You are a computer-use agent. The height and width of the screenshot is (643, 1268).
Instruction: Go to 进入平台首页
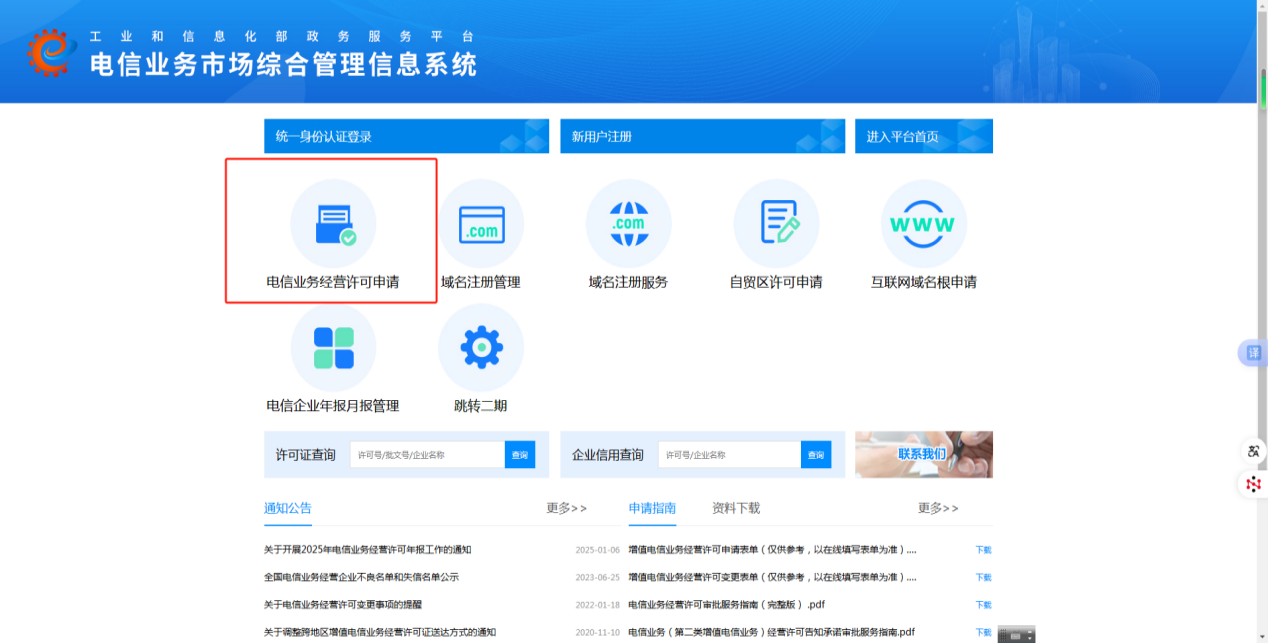click(923, 136)
